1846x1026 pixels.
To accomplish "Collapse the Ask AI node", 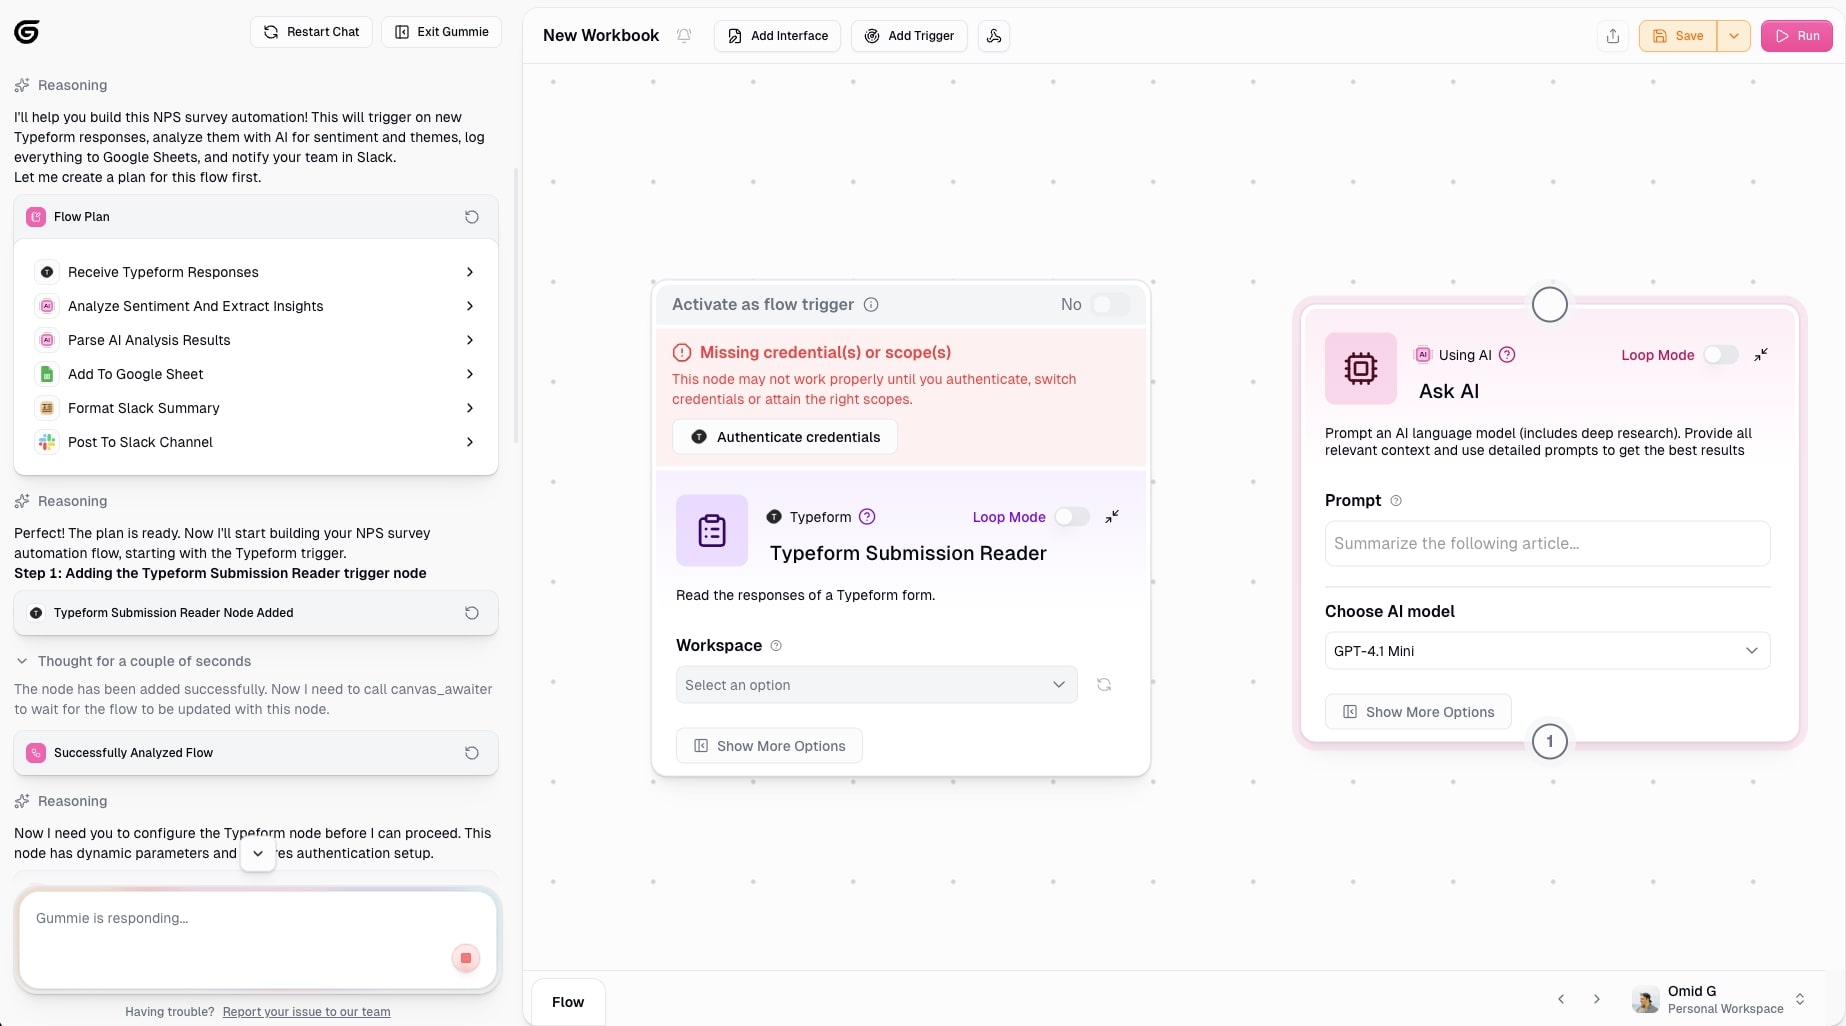I will point(1761,355).
